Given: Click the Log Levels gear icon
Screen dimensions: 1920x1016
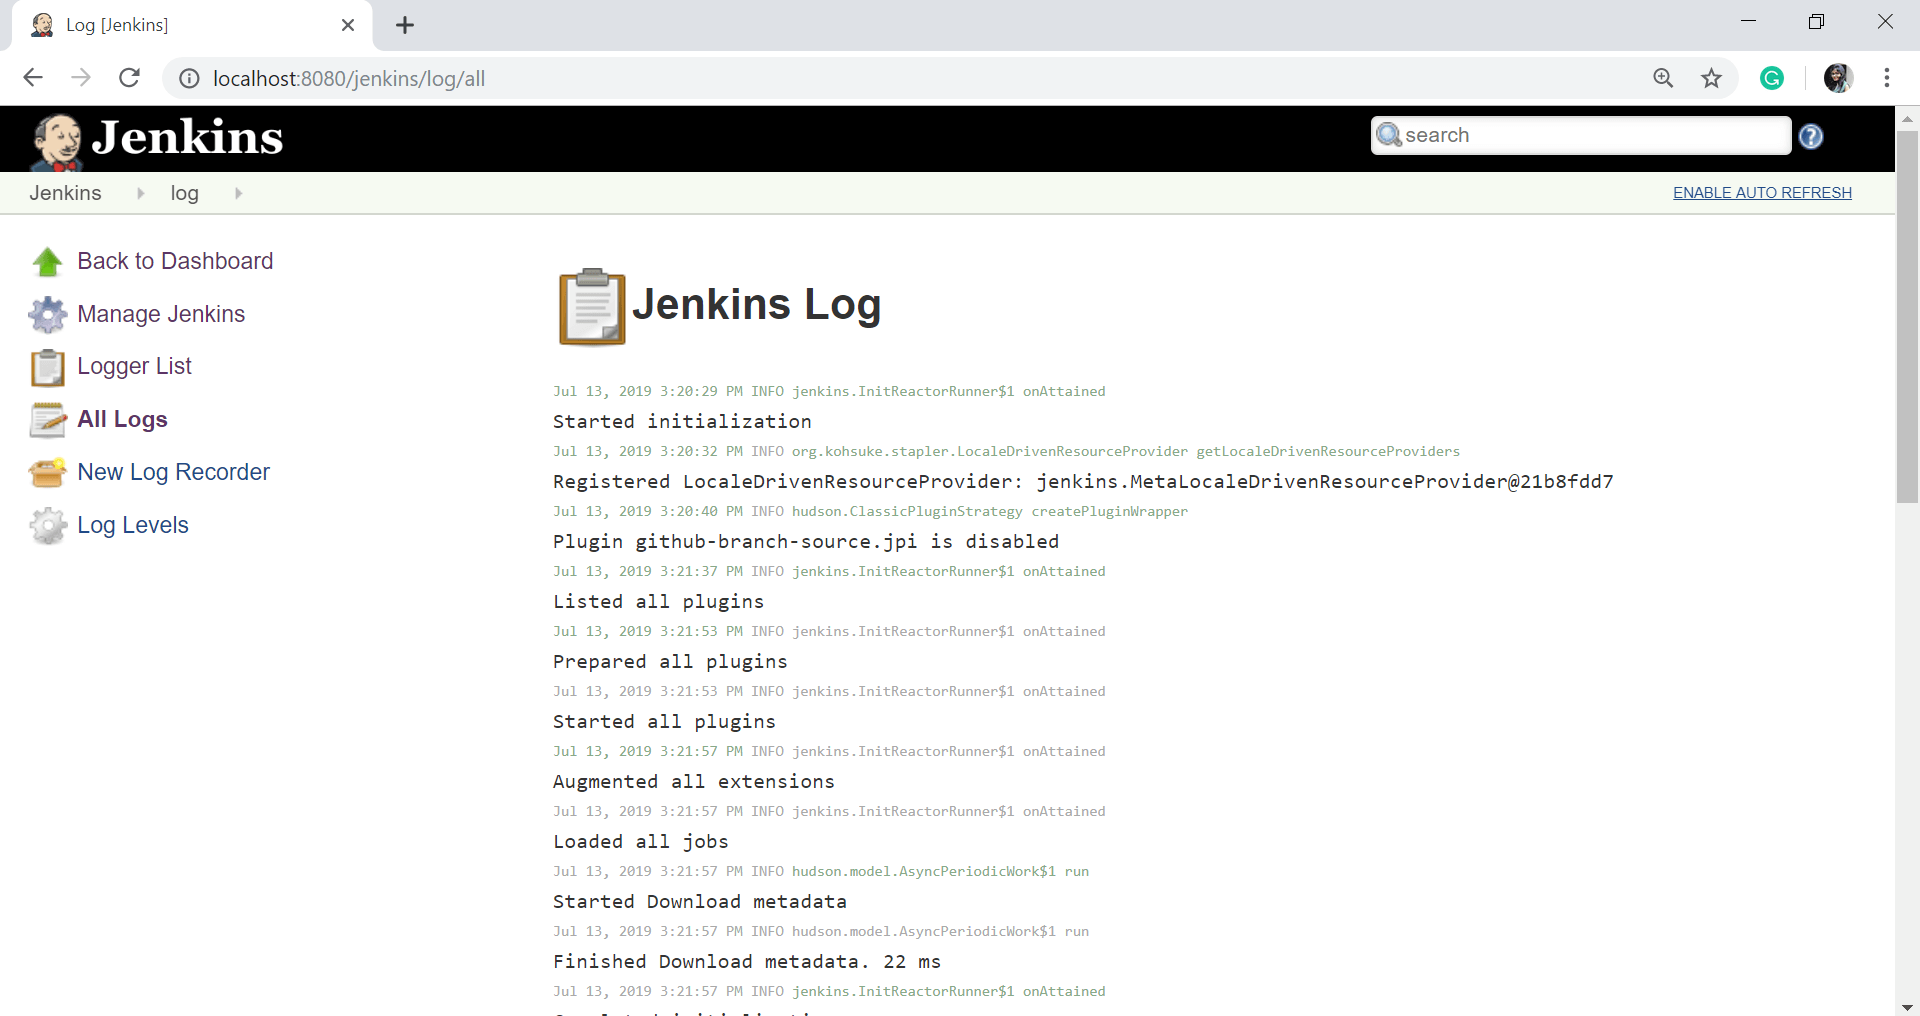Looking at the screenshot, I should pyautogui.click(x=47, y=525).
